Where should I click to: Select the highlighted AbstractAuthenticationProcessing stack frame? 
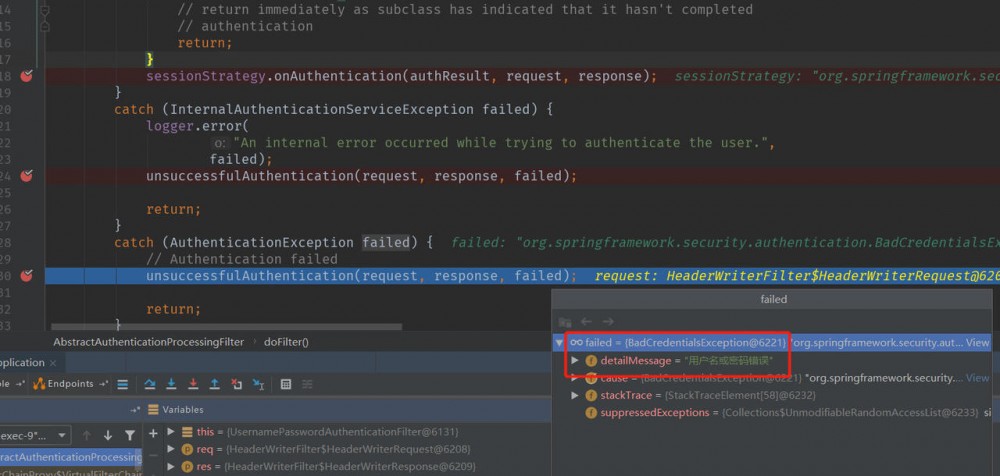coord(71,457)
